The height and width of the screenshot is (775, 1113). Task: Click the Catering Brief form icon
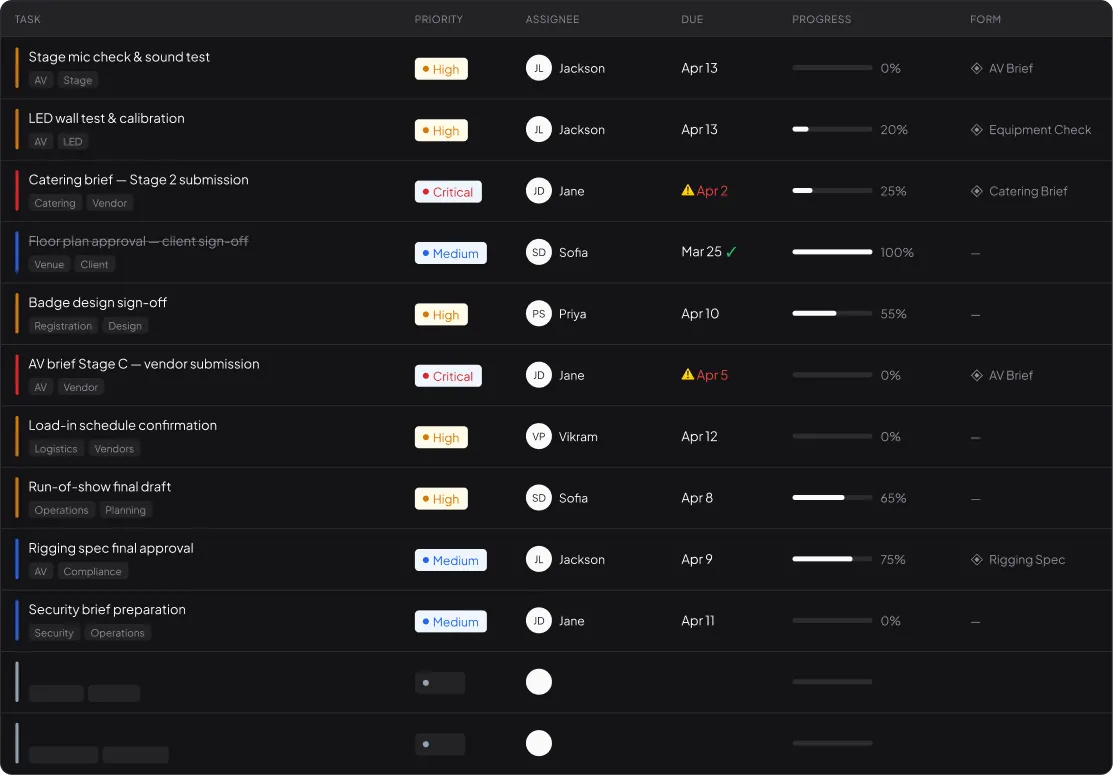977,192
